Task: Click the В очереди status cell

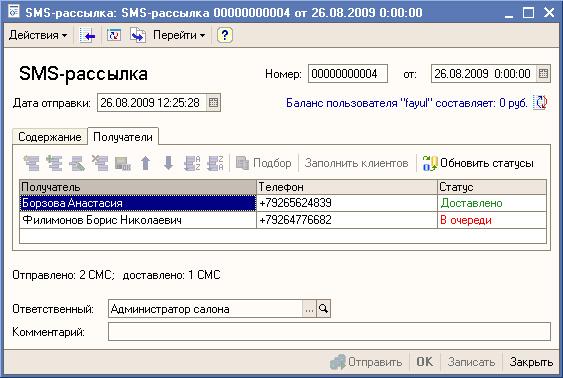Action: pos(492,220)
